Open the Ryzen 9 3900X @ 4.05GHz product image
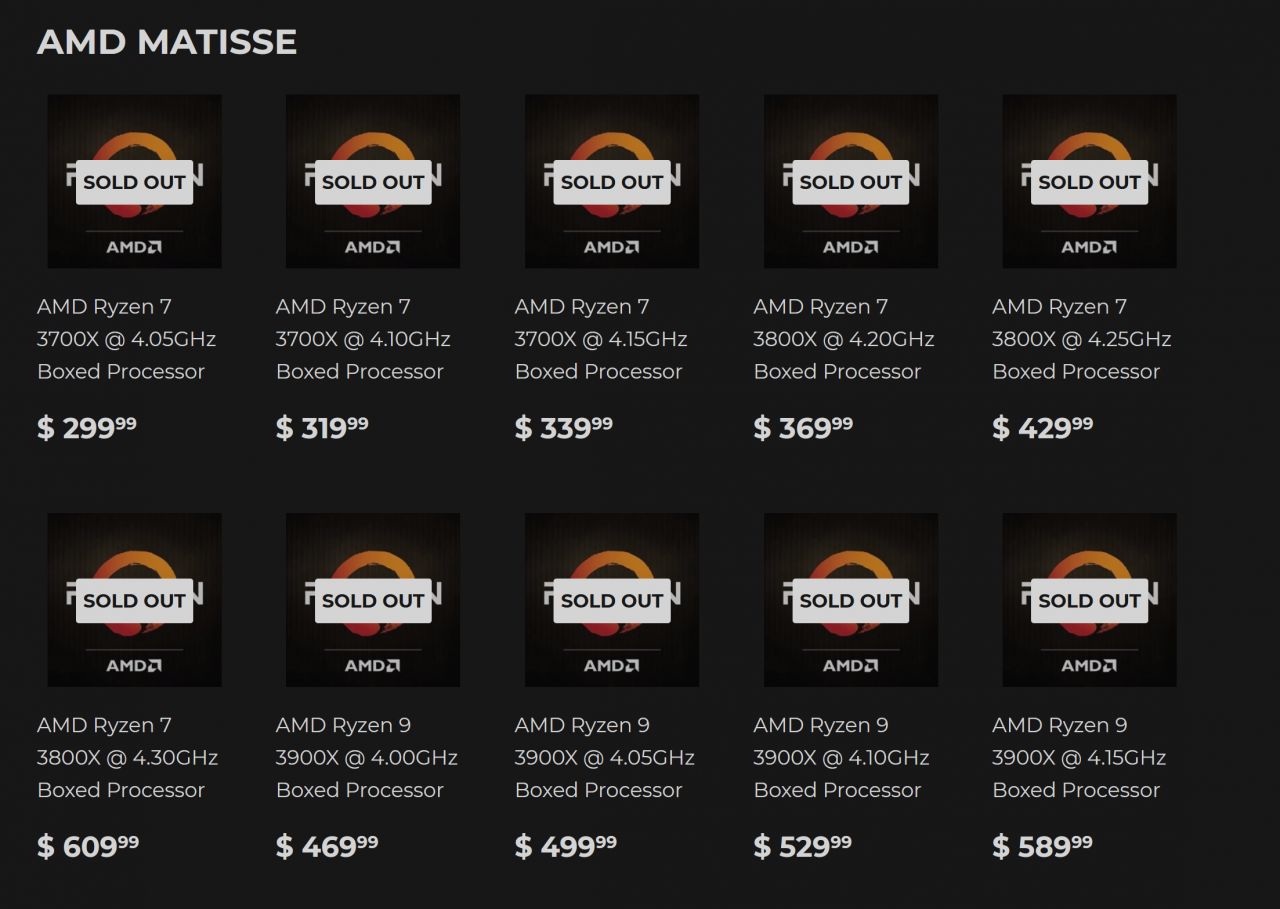The image size is (1280, 909). 612,600
